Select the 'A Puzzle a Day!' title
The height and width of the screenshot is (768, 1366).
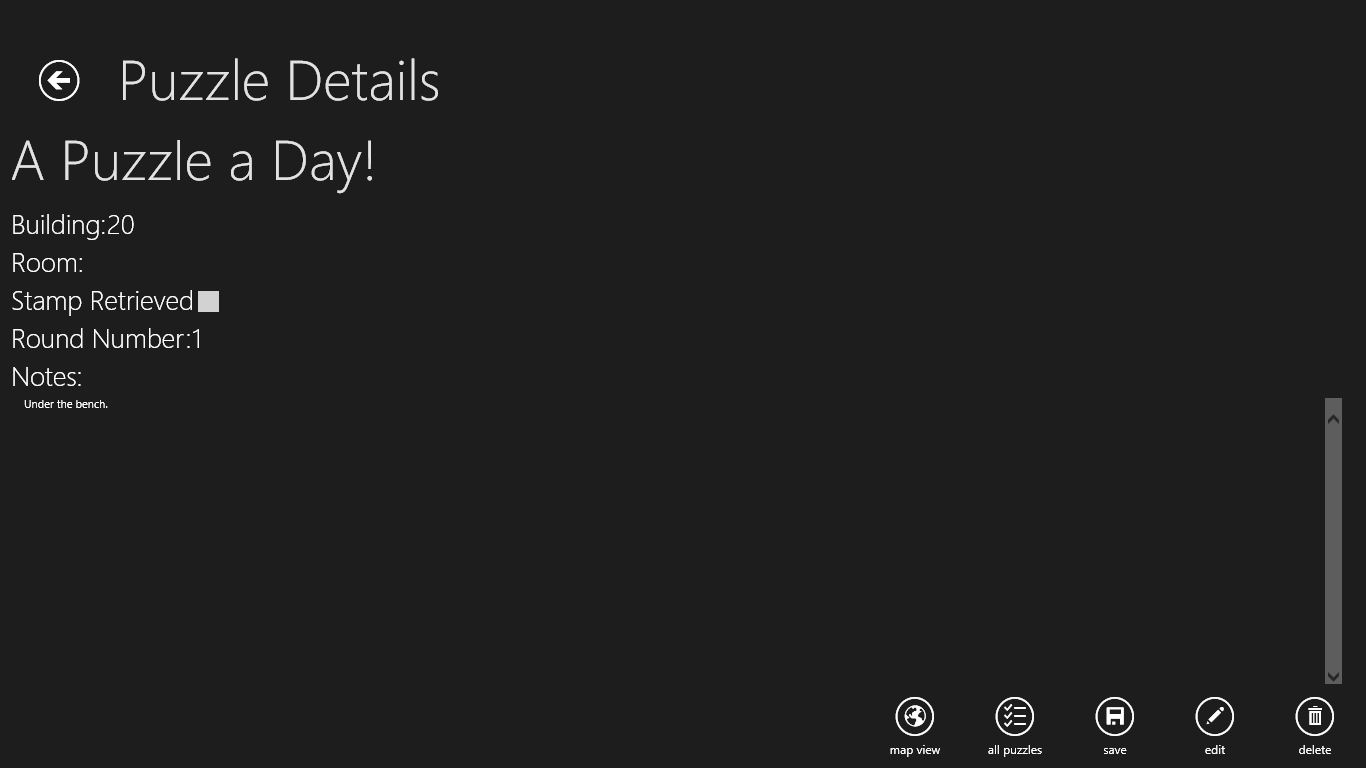pyautogui.click(x=193, y=161)
